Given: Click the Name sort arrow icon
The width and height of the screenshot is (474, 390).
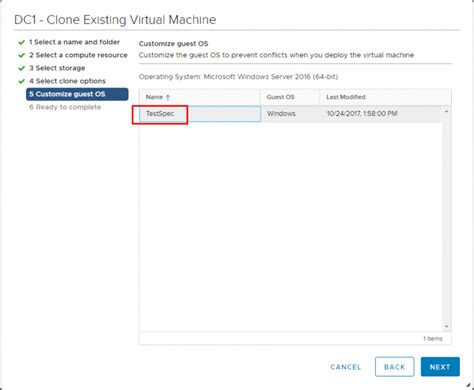Looking at the screenshot, I should click(168, 97).
